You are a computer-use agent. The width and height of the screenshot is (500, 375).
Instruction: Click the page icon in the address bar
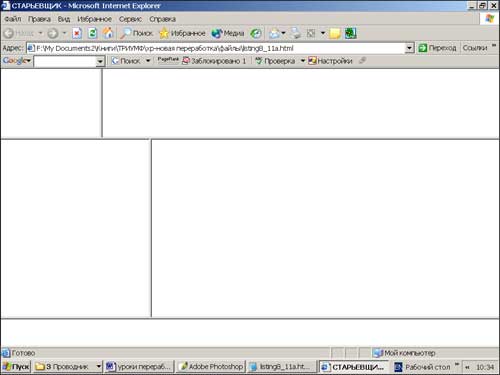(31, 48)
